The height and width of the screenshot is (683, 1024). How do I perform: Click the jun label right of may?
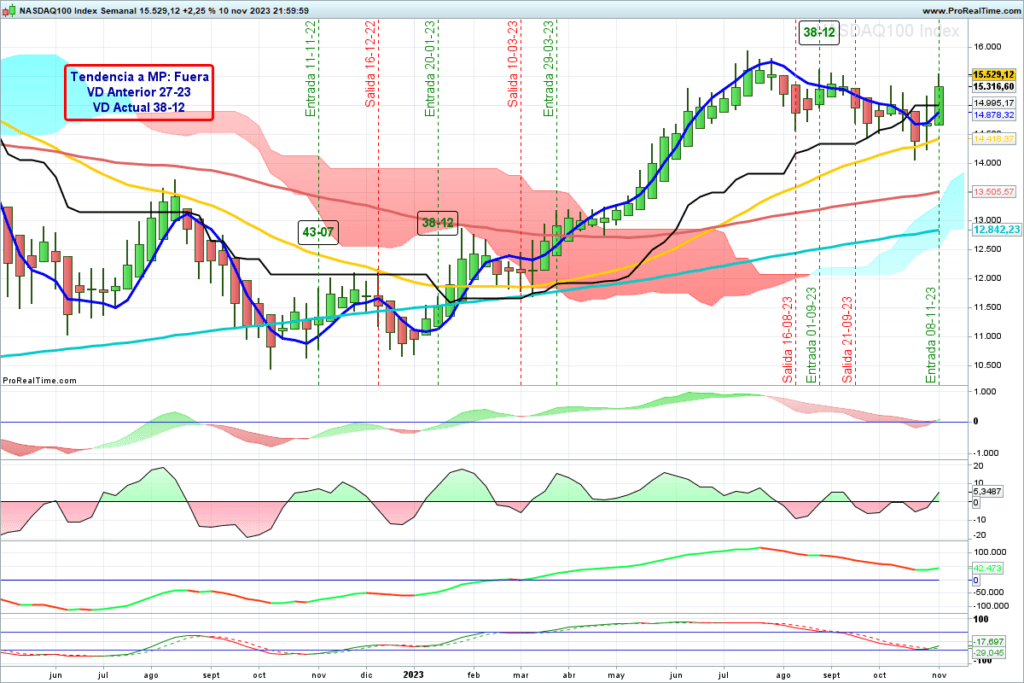pyautogui.click(x=675, y=675)
